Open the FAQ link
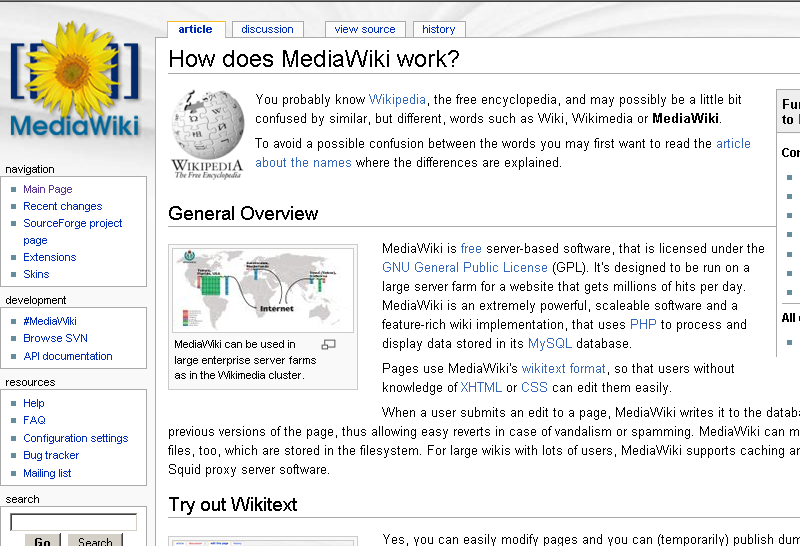 coord(34,420)
